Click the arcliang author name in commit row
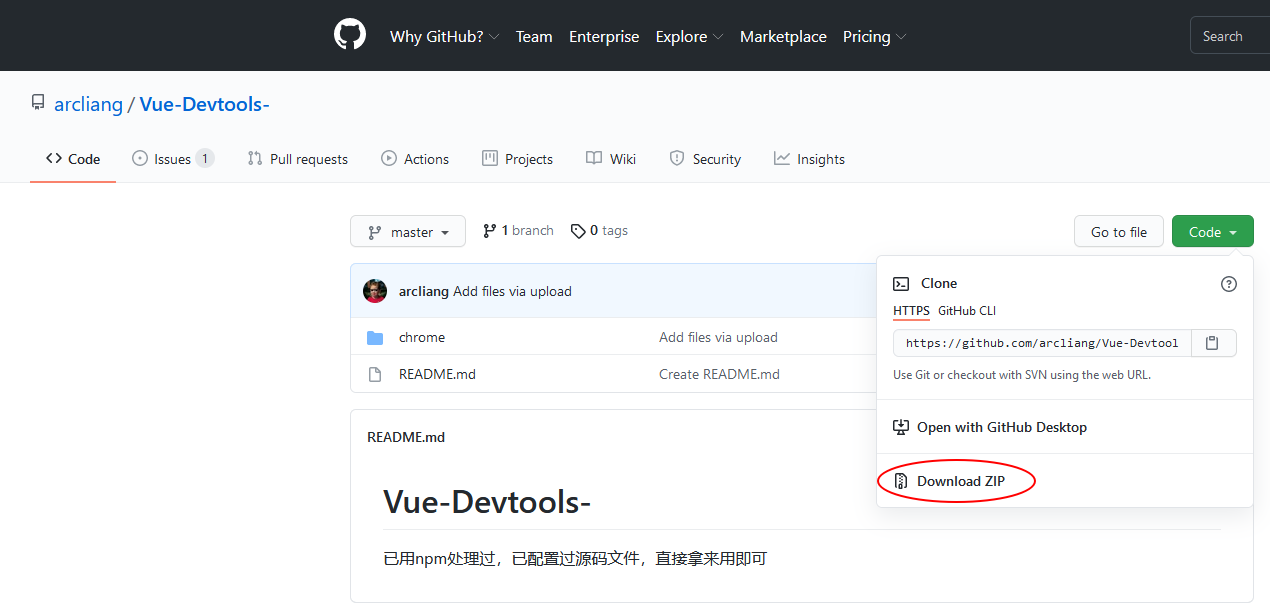The width and height of the screenshot is (1270, 607). pos(424,291)
